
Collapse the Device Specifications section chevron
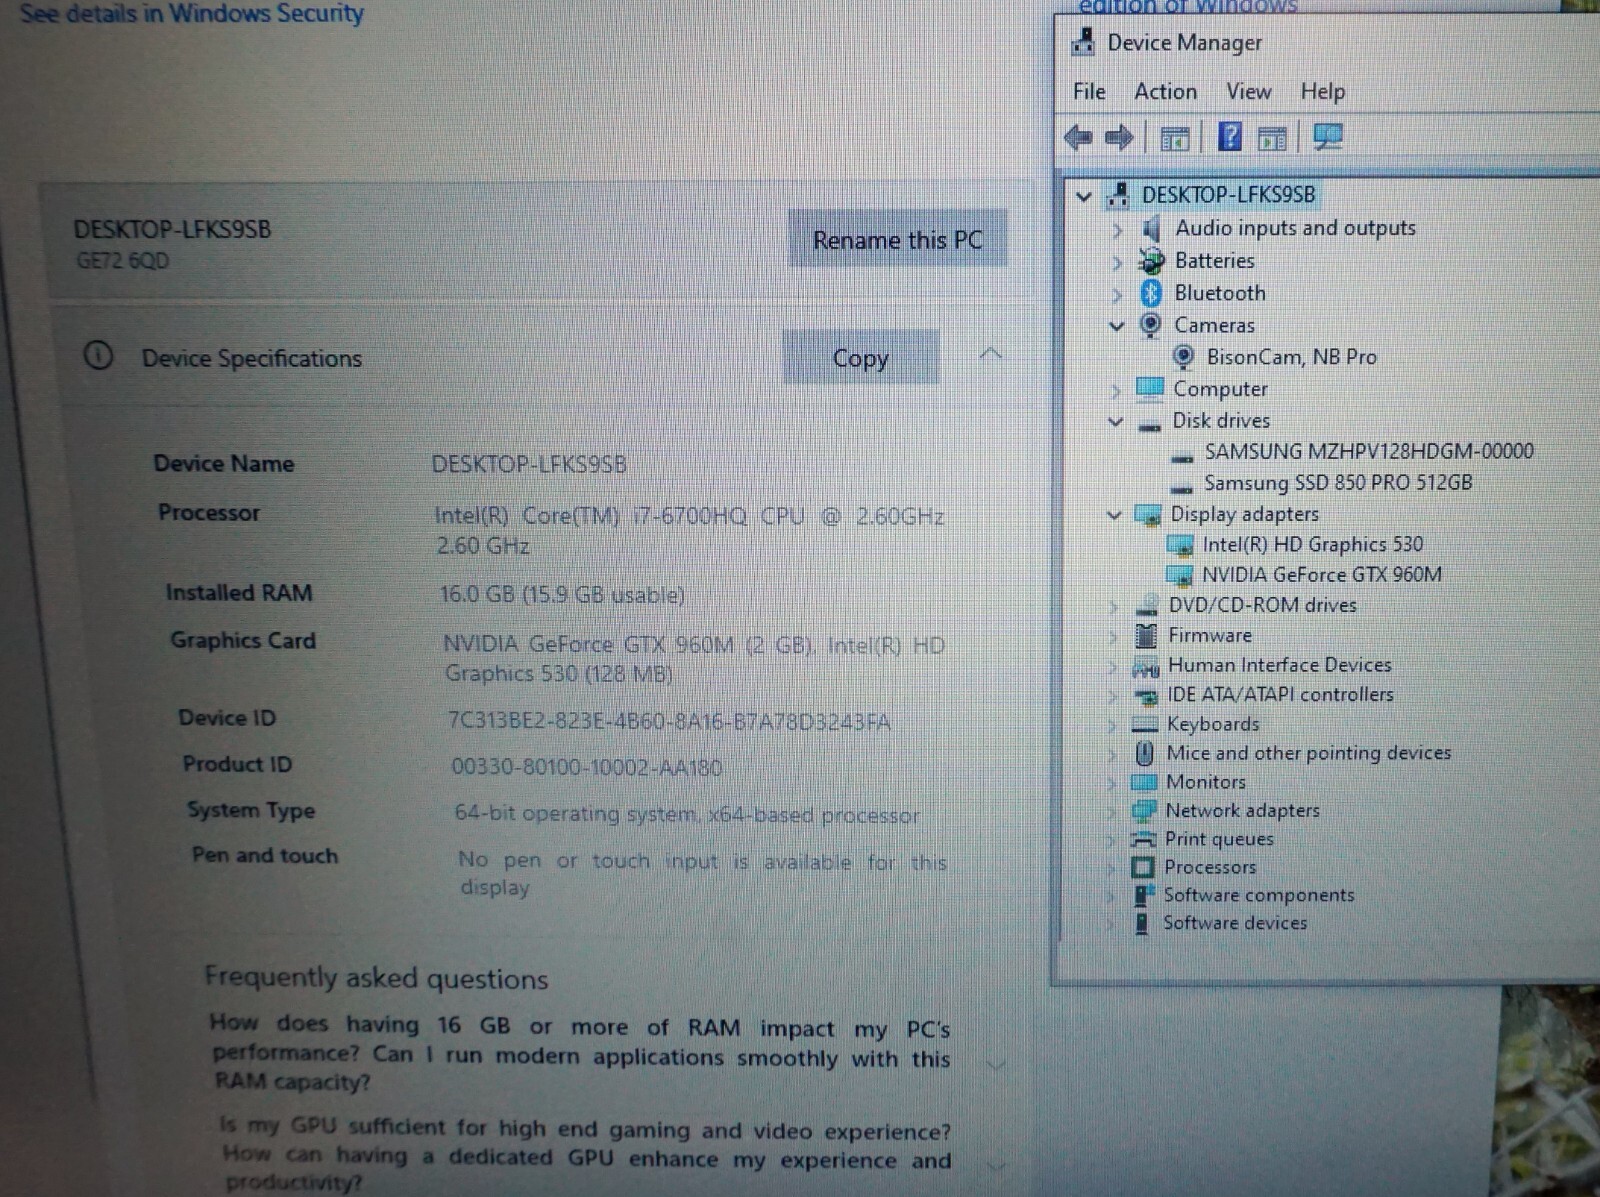(x=990, y=354)
